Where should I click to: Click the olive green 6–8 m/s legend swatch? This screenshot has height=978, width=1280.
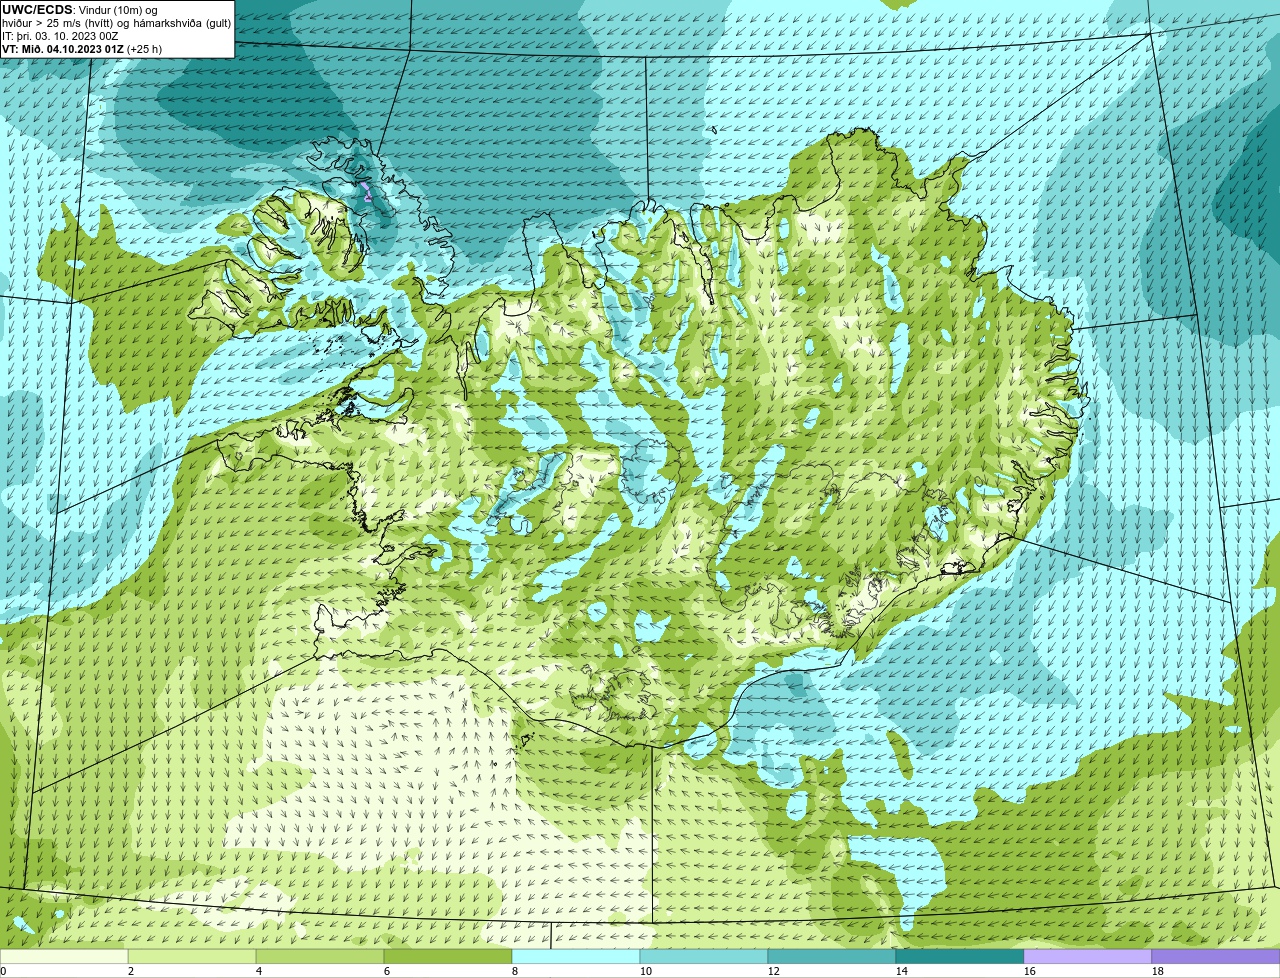448,957
